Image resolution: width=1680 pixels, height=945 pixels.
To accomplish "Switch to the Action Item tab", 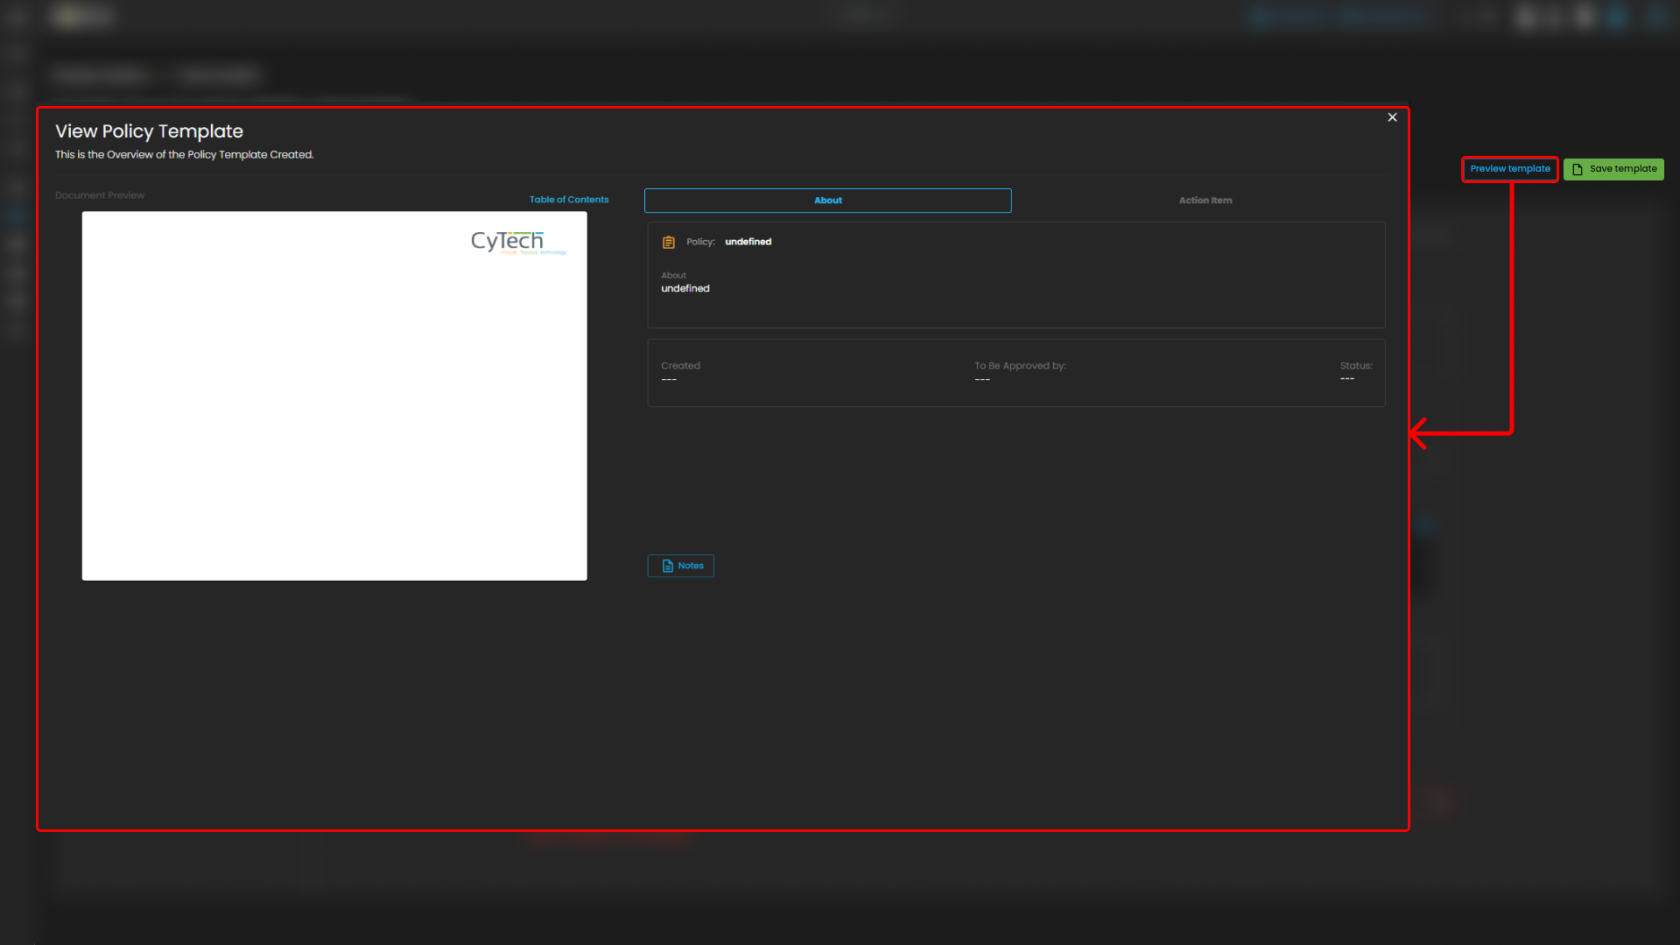I will click(x=1205, y=201).
